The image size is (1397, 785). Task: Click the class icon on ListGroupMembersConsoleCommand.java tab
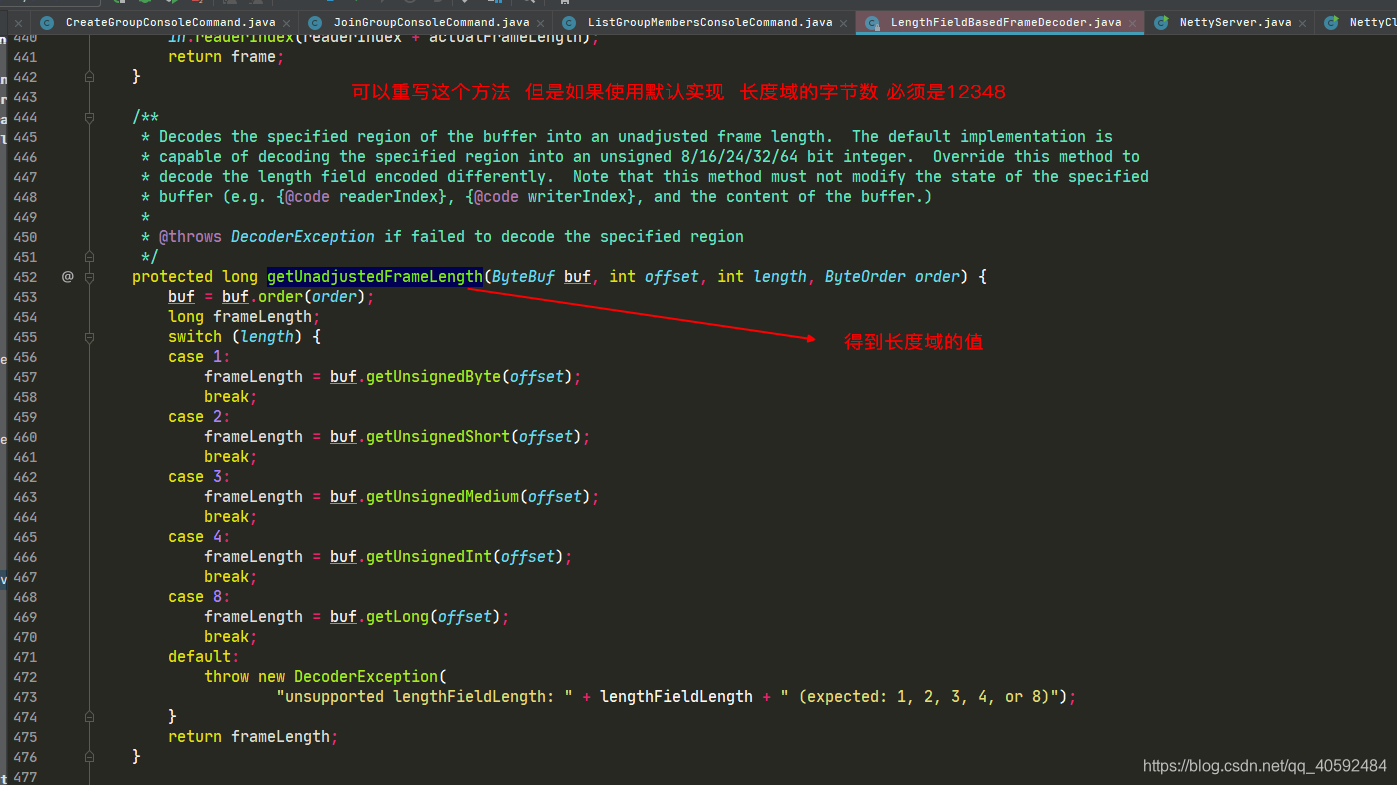click(569, 22)
